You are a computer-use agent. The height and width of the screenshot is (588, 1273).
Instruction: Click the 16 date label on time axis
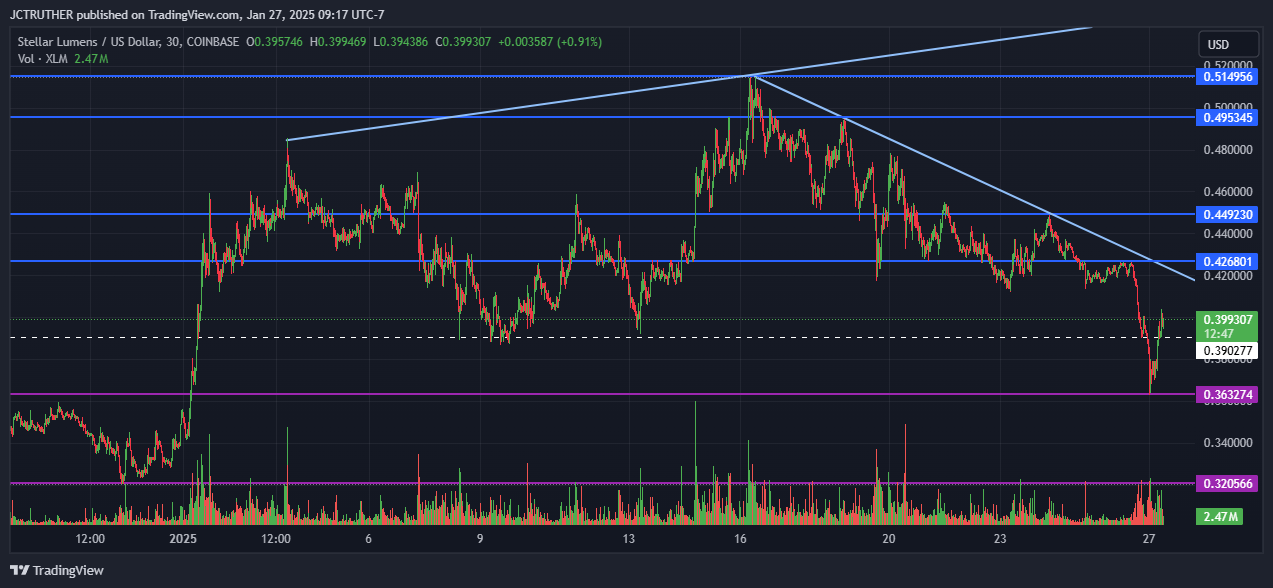point(740,539)
